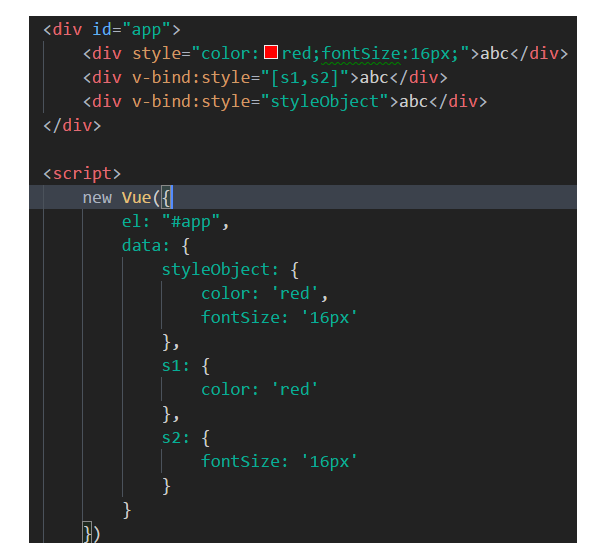Click the [s1,s2] binding value

(x=305, y=78)
